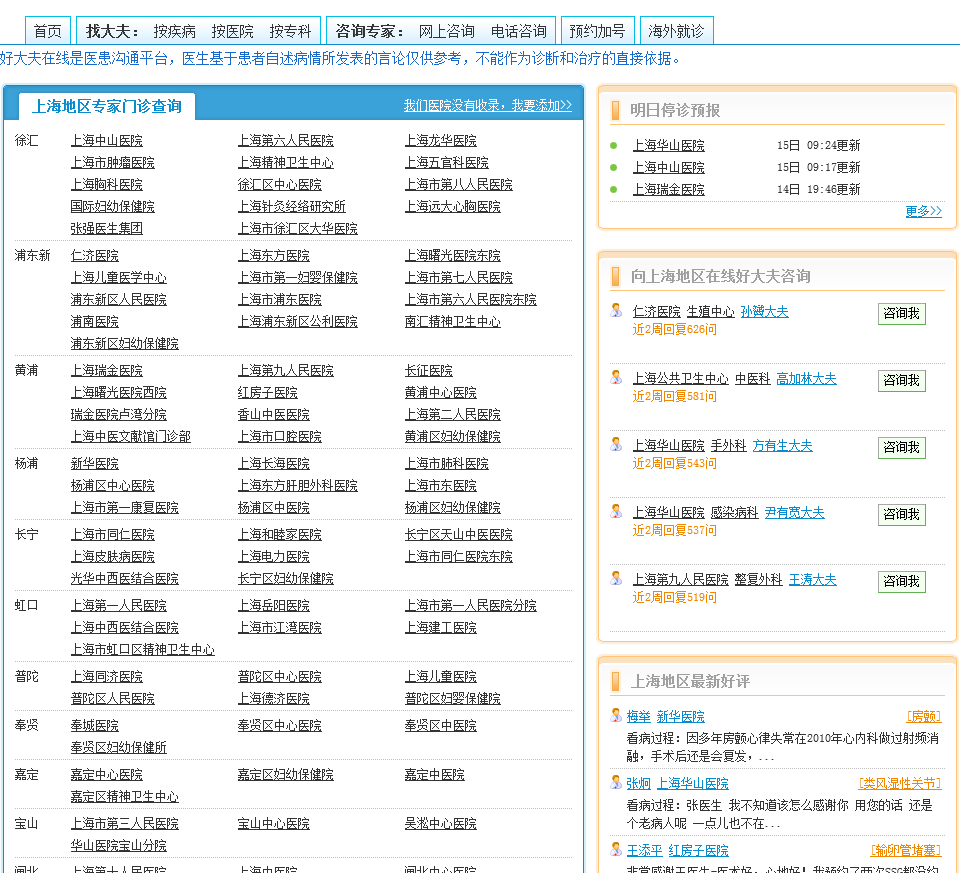Click the user icon beside 张炯 review

pyautogui.click(x=617, y=782)
